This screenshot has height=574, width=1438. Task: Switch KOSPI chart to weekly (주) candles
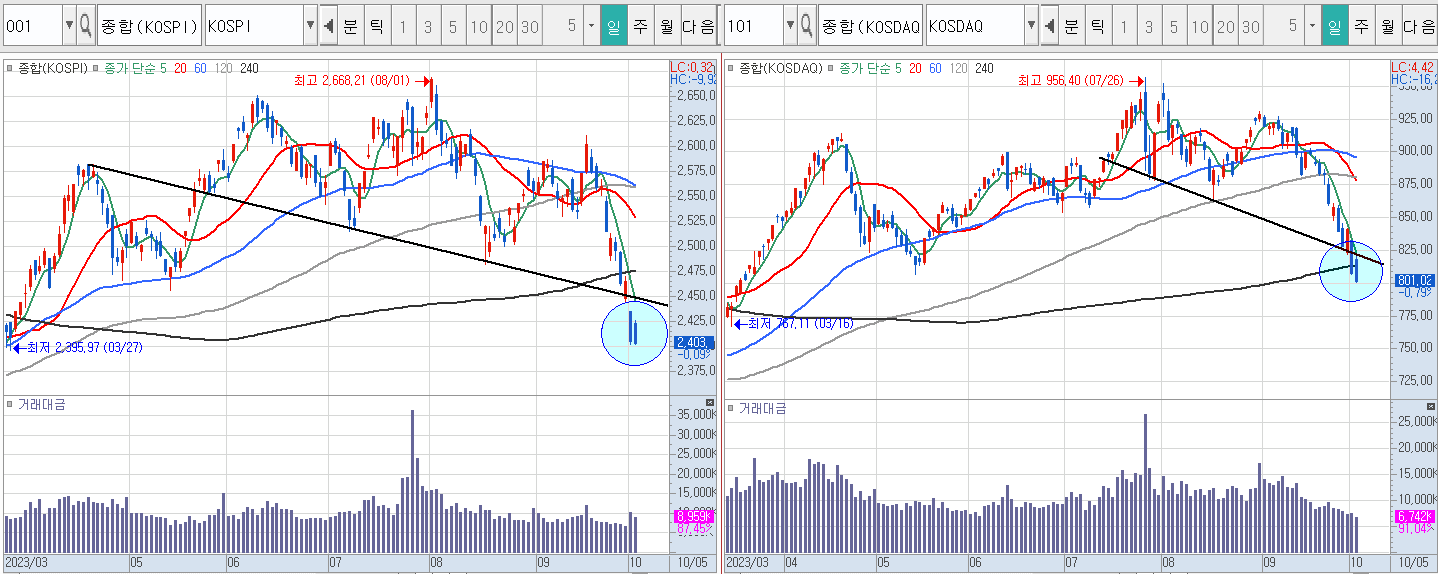point(640,26)
